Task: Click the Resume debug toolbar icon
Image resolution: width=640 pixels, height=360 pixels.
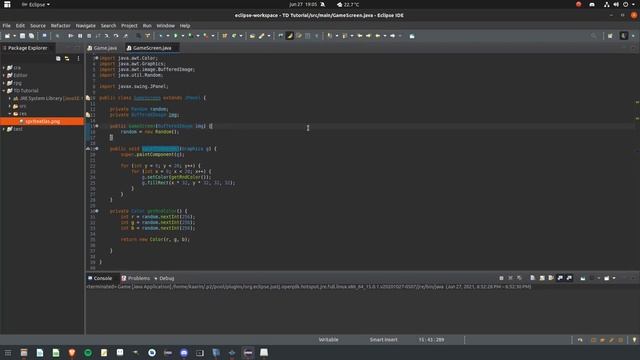Action: tap(71, 36)
